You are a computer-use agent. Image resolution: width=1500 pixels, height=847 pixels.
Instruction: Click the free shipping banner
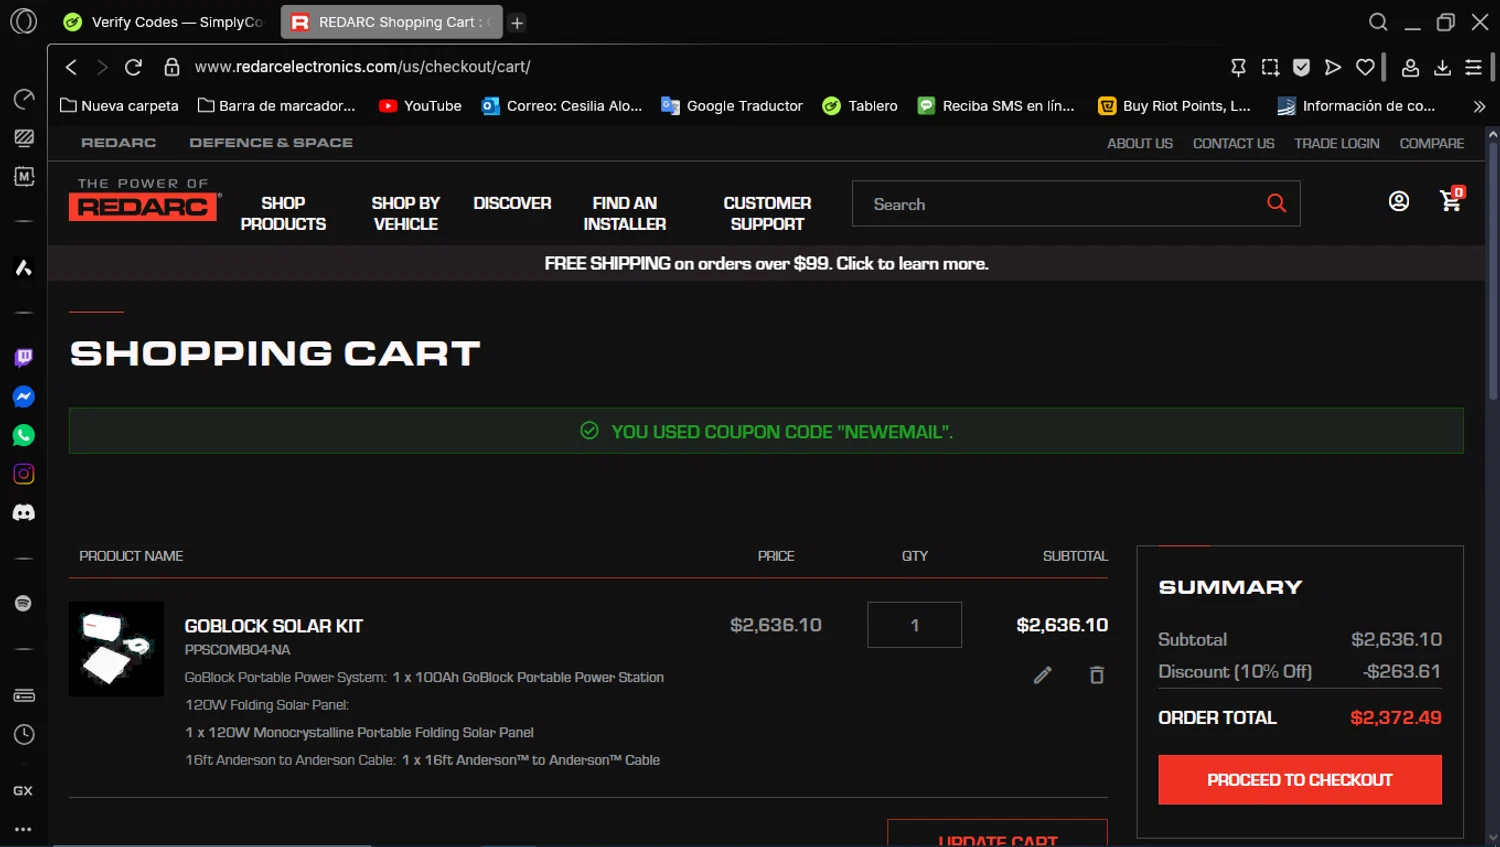point(766,264)
